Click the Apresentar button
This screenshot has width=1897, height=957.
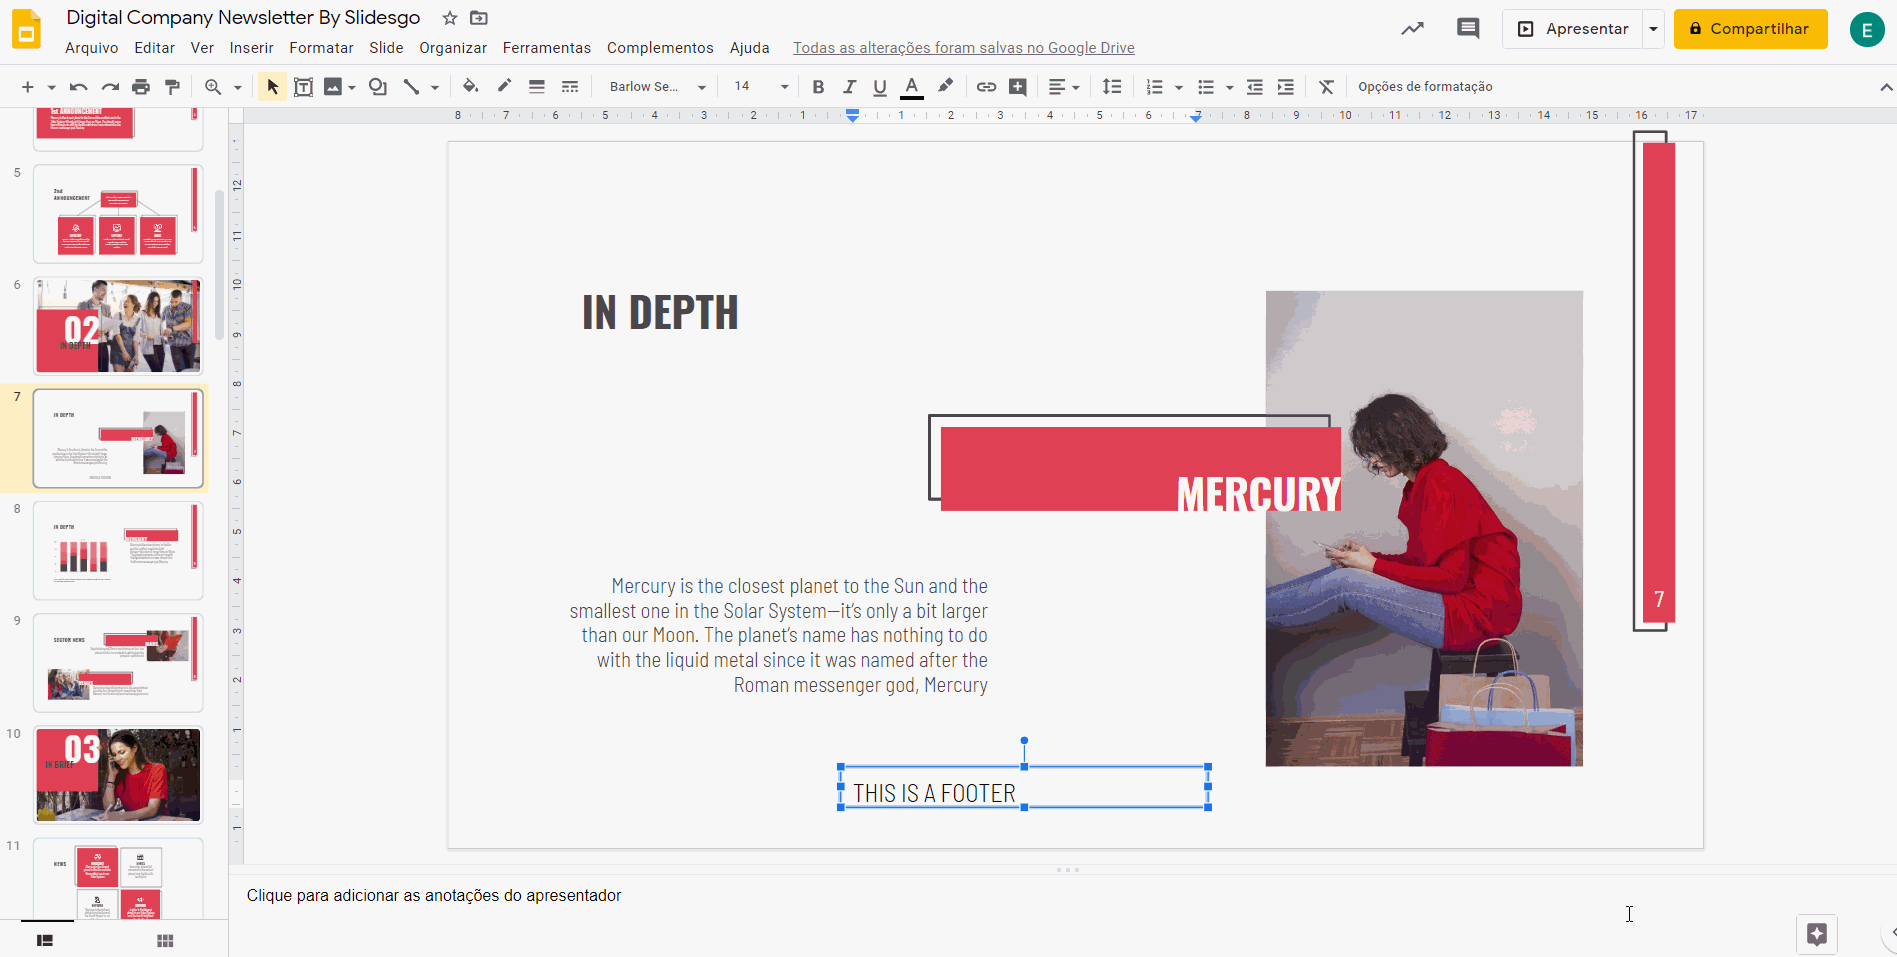tap(1573, 29)
